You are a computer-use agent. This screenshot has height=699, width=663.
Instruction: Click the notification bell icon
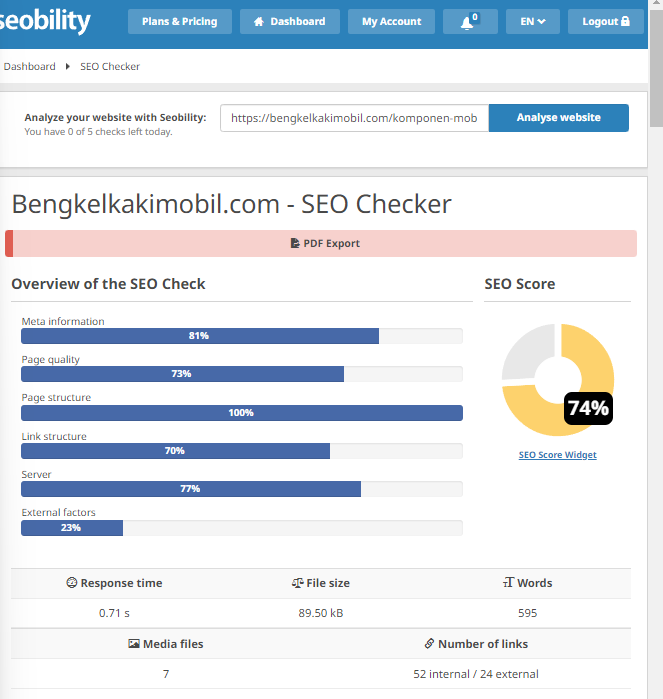[x=467, y=22]
